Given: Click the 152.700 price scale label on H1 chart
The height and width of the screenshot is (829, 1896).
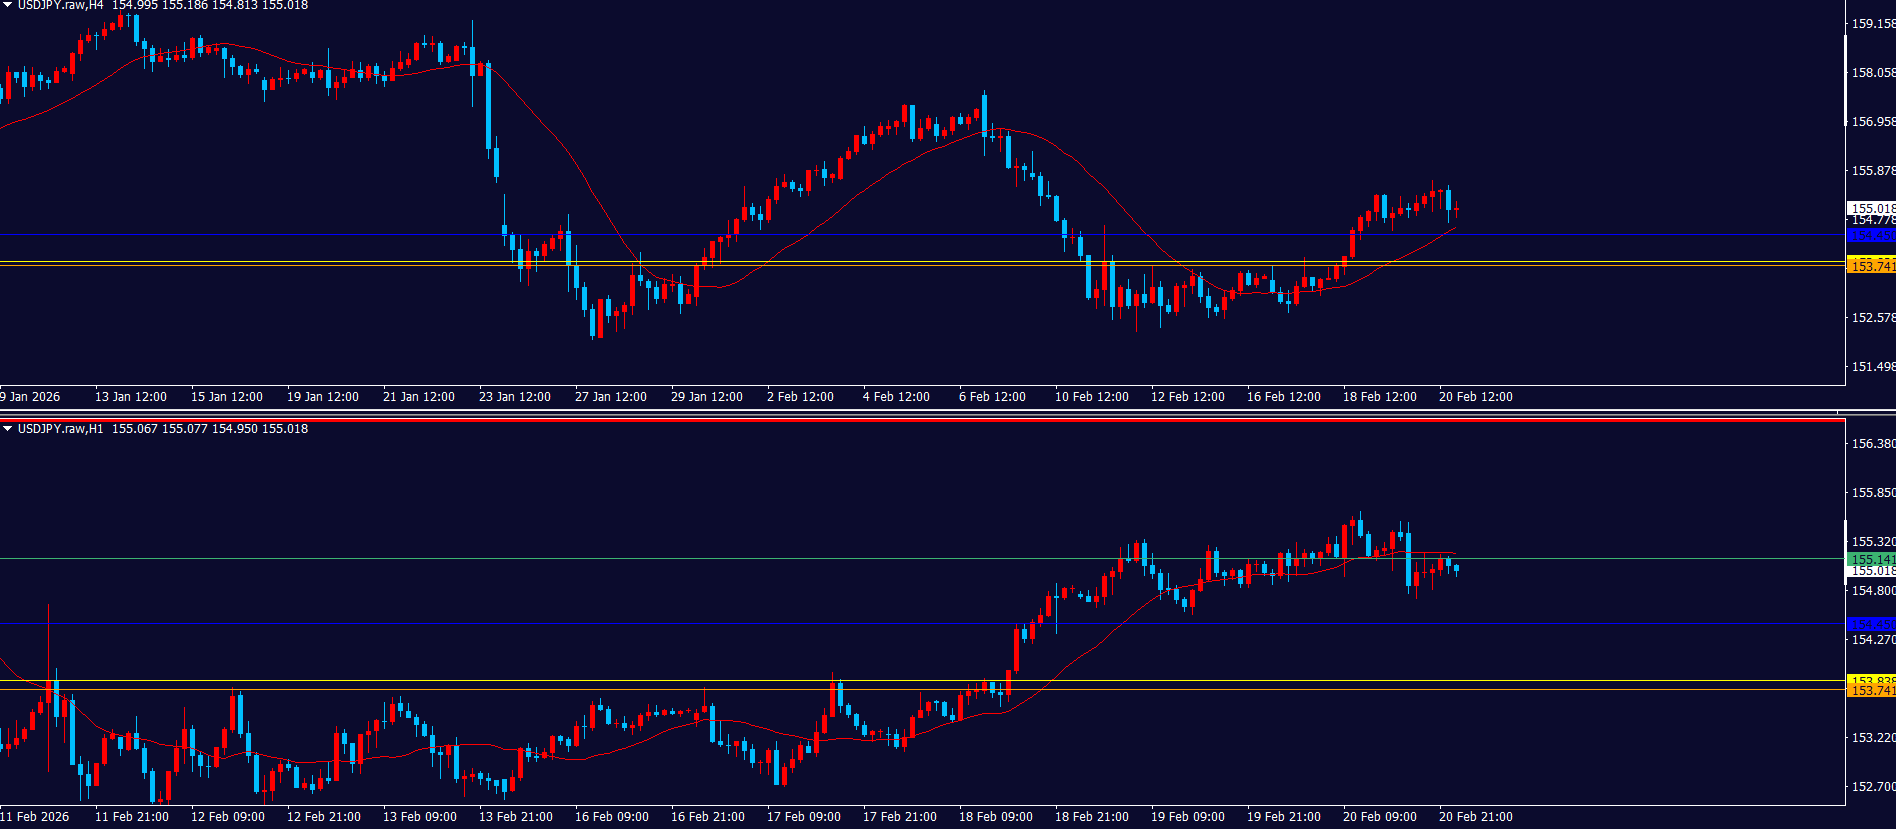Looking at the screenshot, I should point(1872,786).
